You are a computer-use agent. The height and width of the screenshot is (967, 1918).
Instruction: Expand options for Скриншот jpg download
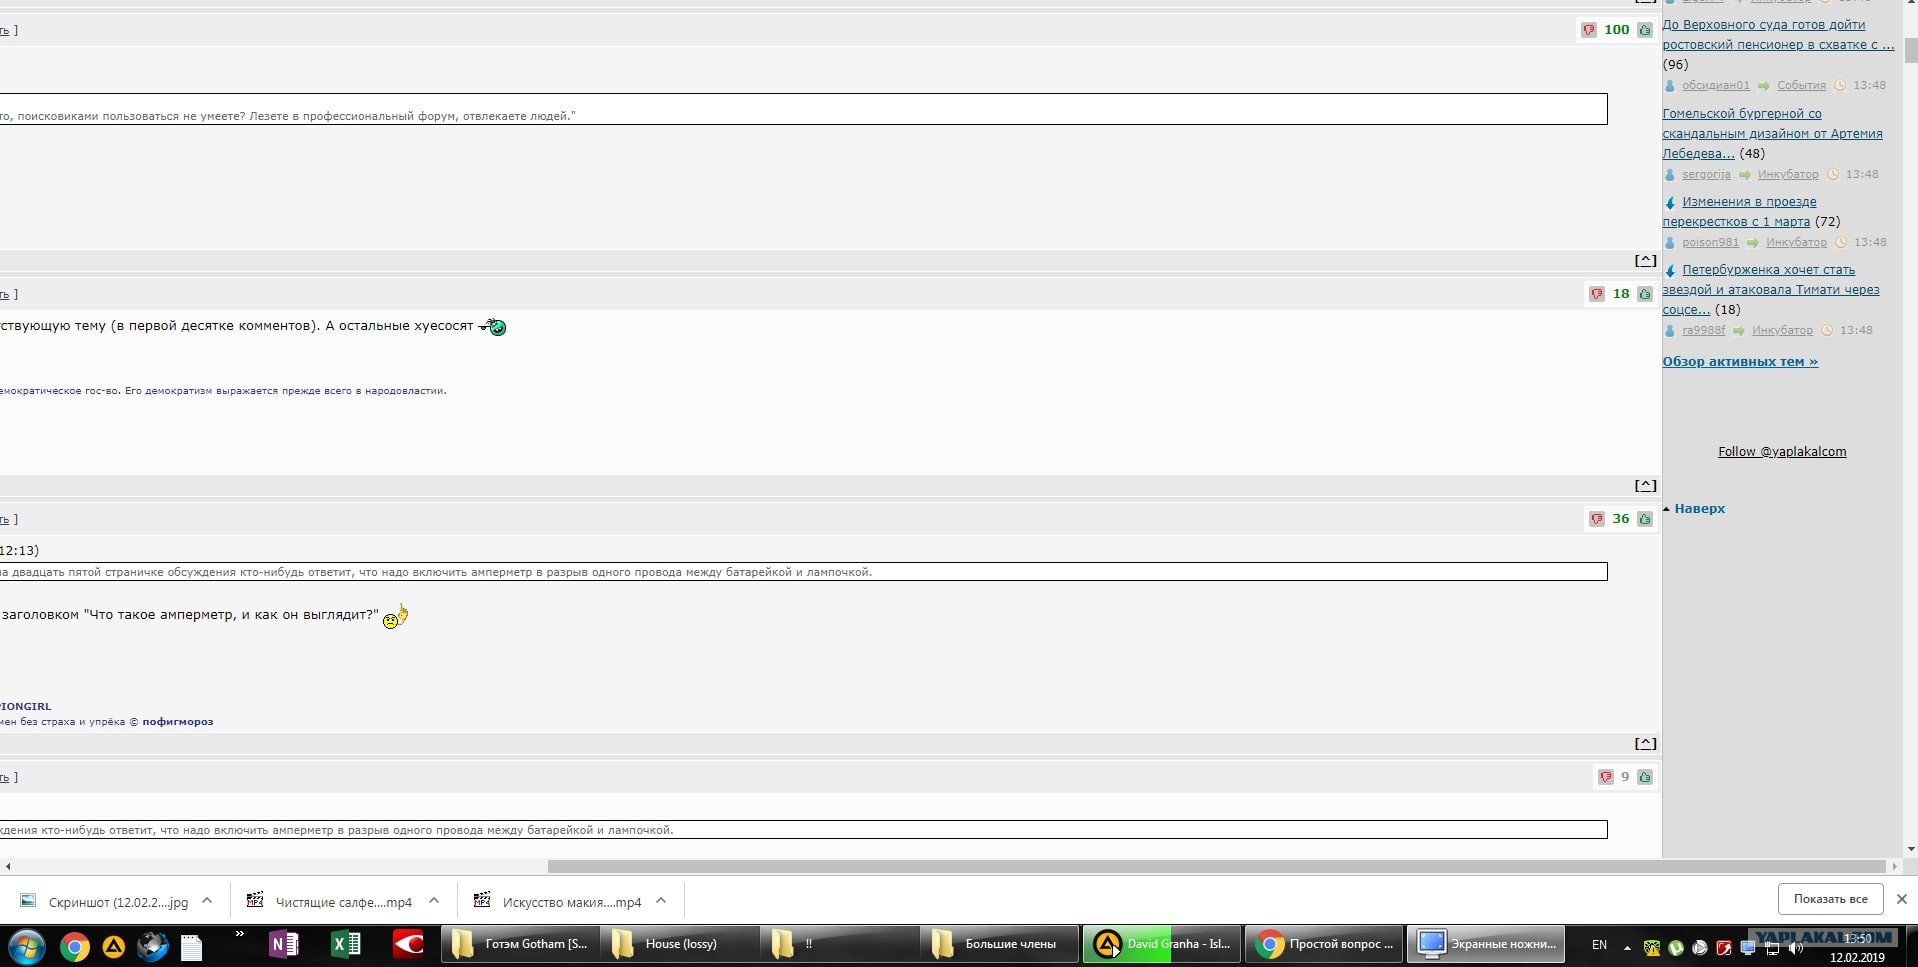[207, 901]
